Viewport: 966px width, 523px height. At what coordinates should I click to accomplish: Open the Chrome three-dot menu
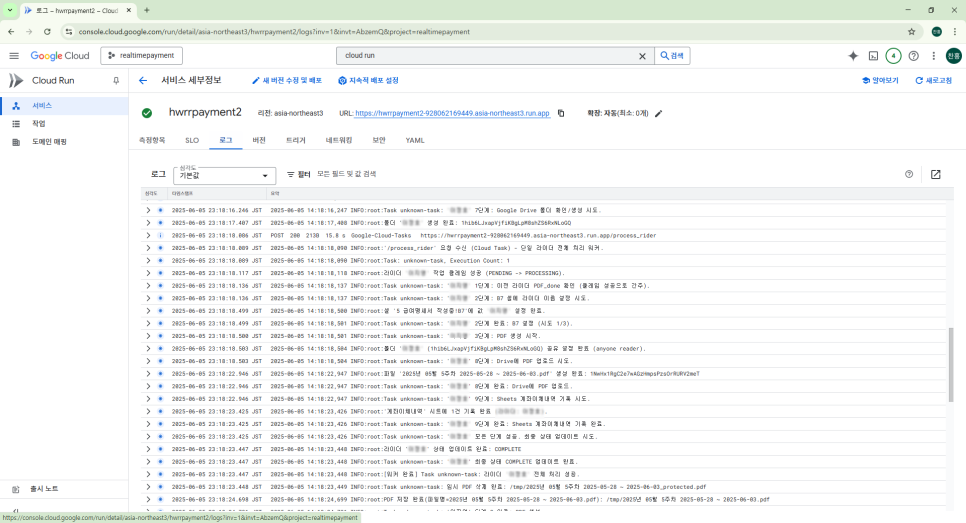pyautogui.click(x=955, y=31)
